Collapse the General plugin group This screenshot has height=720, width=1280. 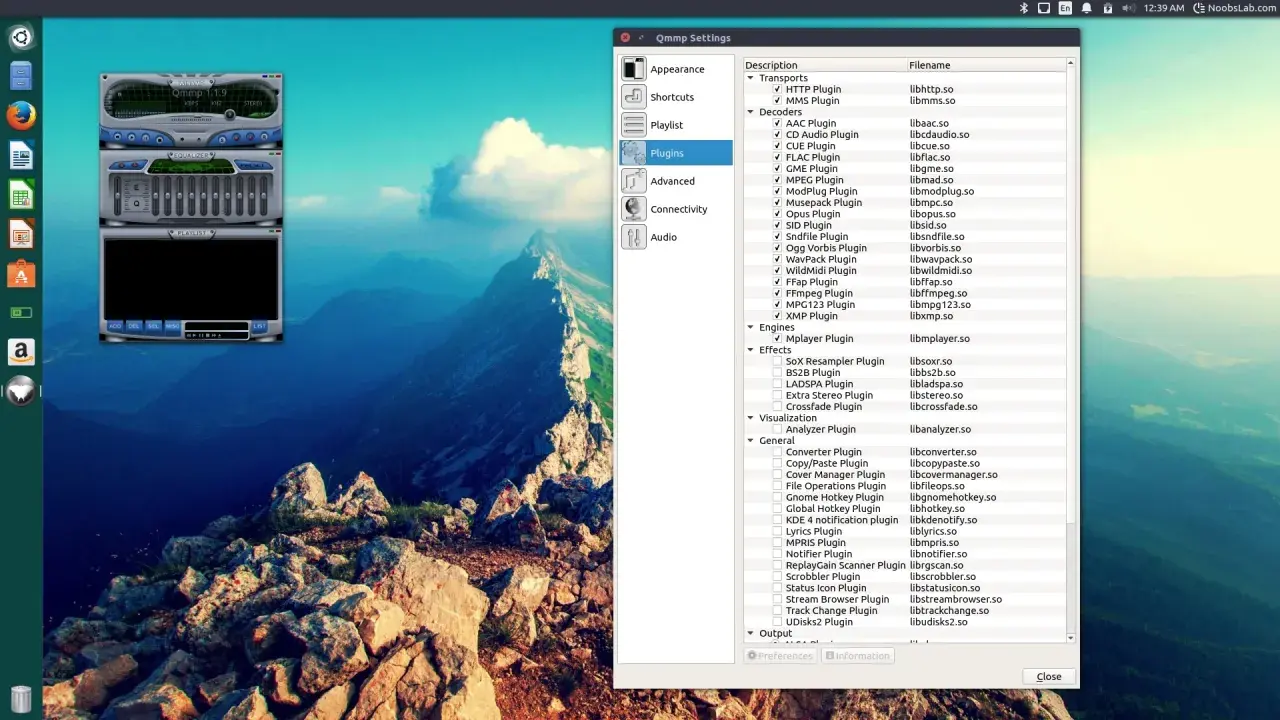750,440
